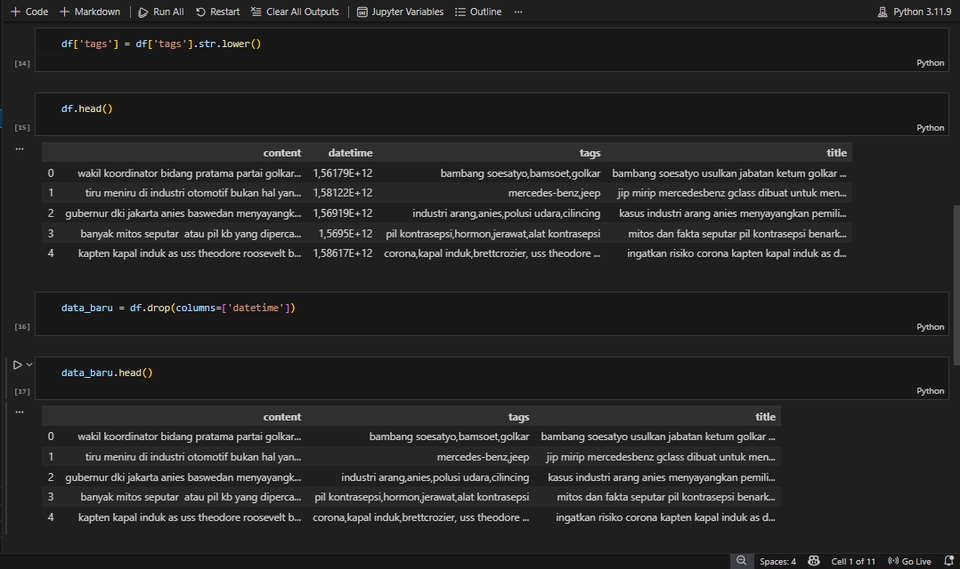Select the Python 3.11.9 kernel
960x569 pixels.
(915, 12)
